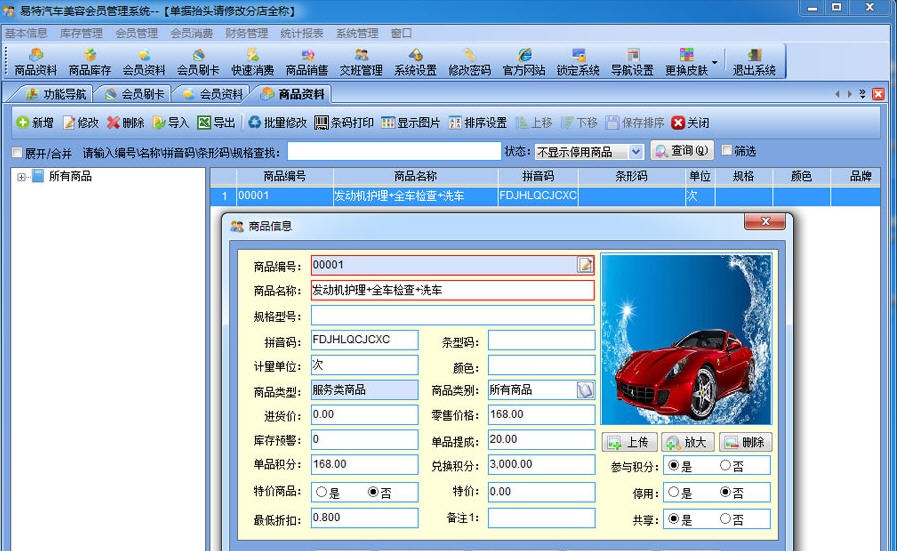Click 导出 to export products
The width and height of the screenshot is (897, 551).
[216, 122]
